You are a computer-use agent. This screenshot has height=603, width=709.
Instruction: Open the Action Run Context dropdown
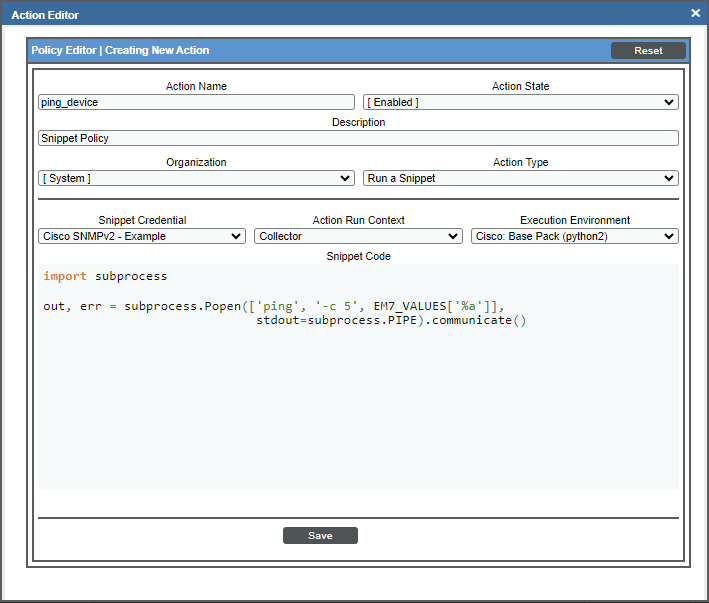[358, 236]
